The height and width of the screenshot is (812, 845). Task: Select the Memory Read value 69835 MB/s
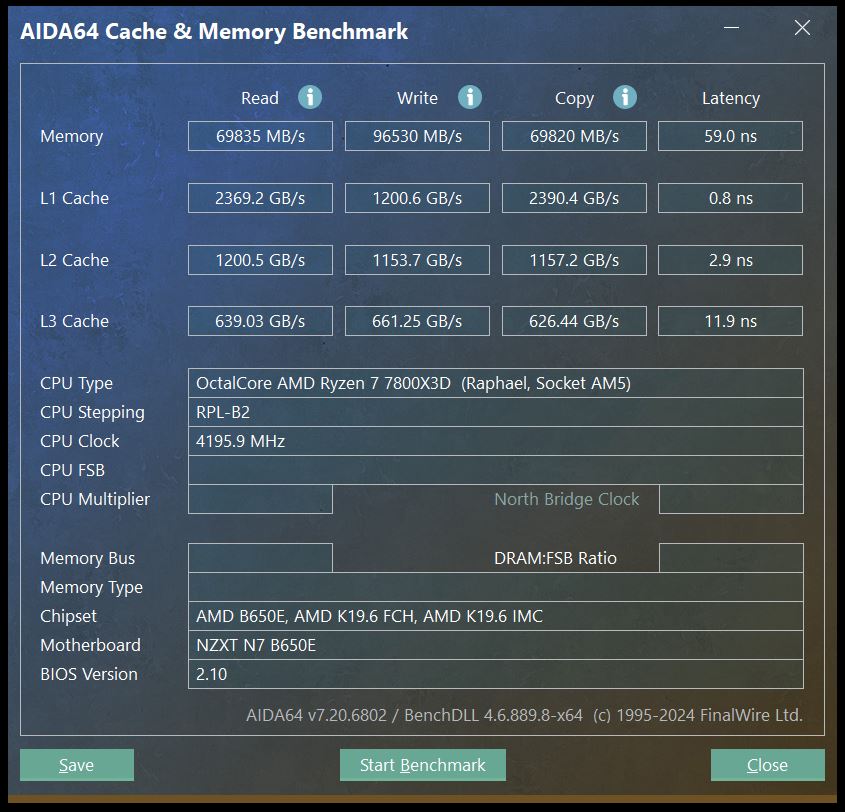pyautogui.click(x=260, y=136)
